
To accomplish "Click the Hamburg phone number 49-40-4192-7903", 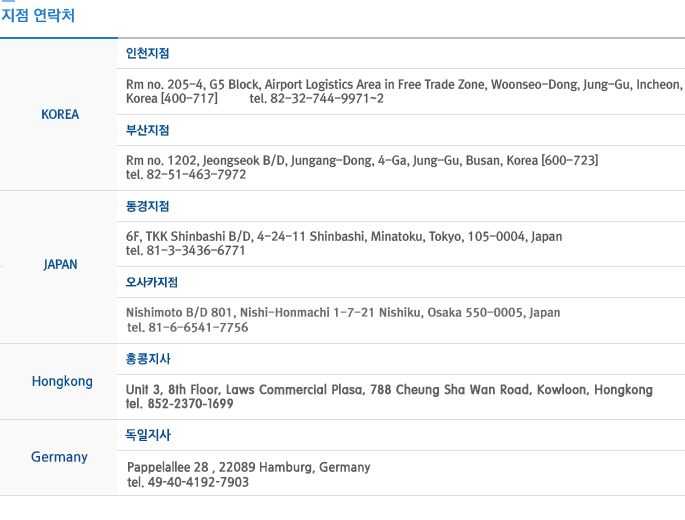I will tap(188, 482).
